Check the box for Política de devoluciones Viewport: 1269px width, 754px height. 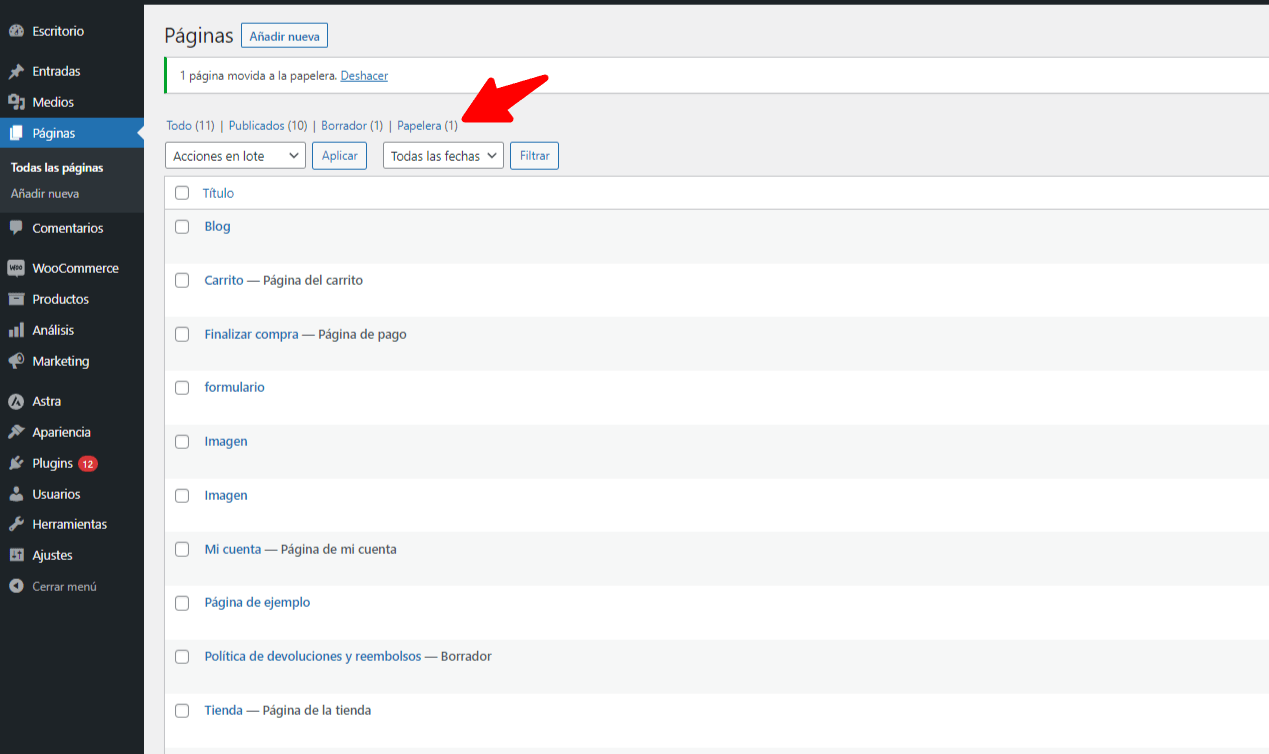coord(182,657)
